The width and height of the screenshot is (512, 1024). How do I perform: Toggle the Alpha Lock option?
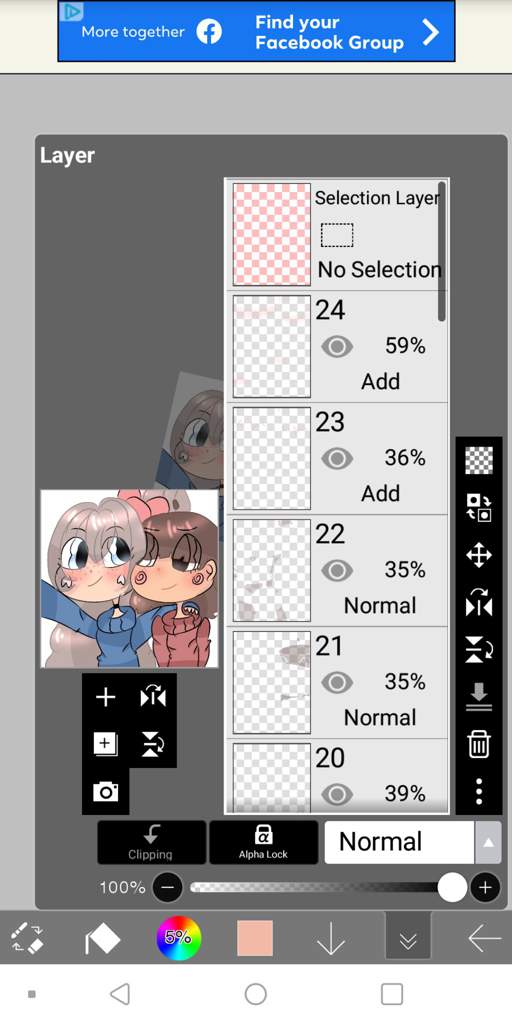pos(263,842)
